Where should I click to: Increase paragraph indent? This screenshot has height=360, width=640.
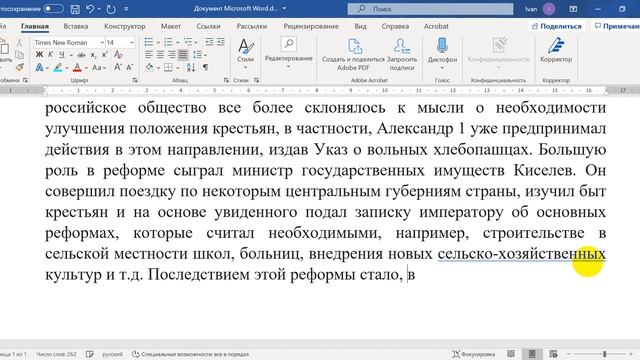point(220,42)
